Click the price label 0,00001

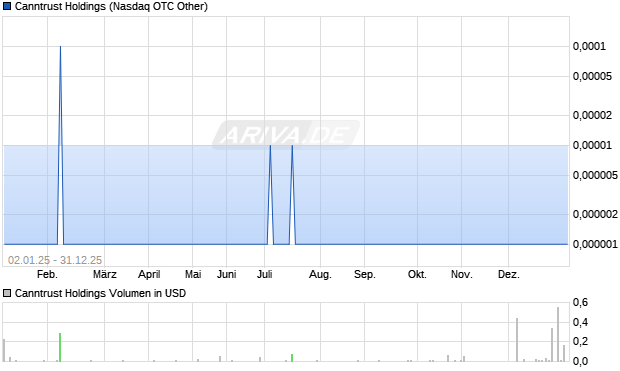[592, 145]
